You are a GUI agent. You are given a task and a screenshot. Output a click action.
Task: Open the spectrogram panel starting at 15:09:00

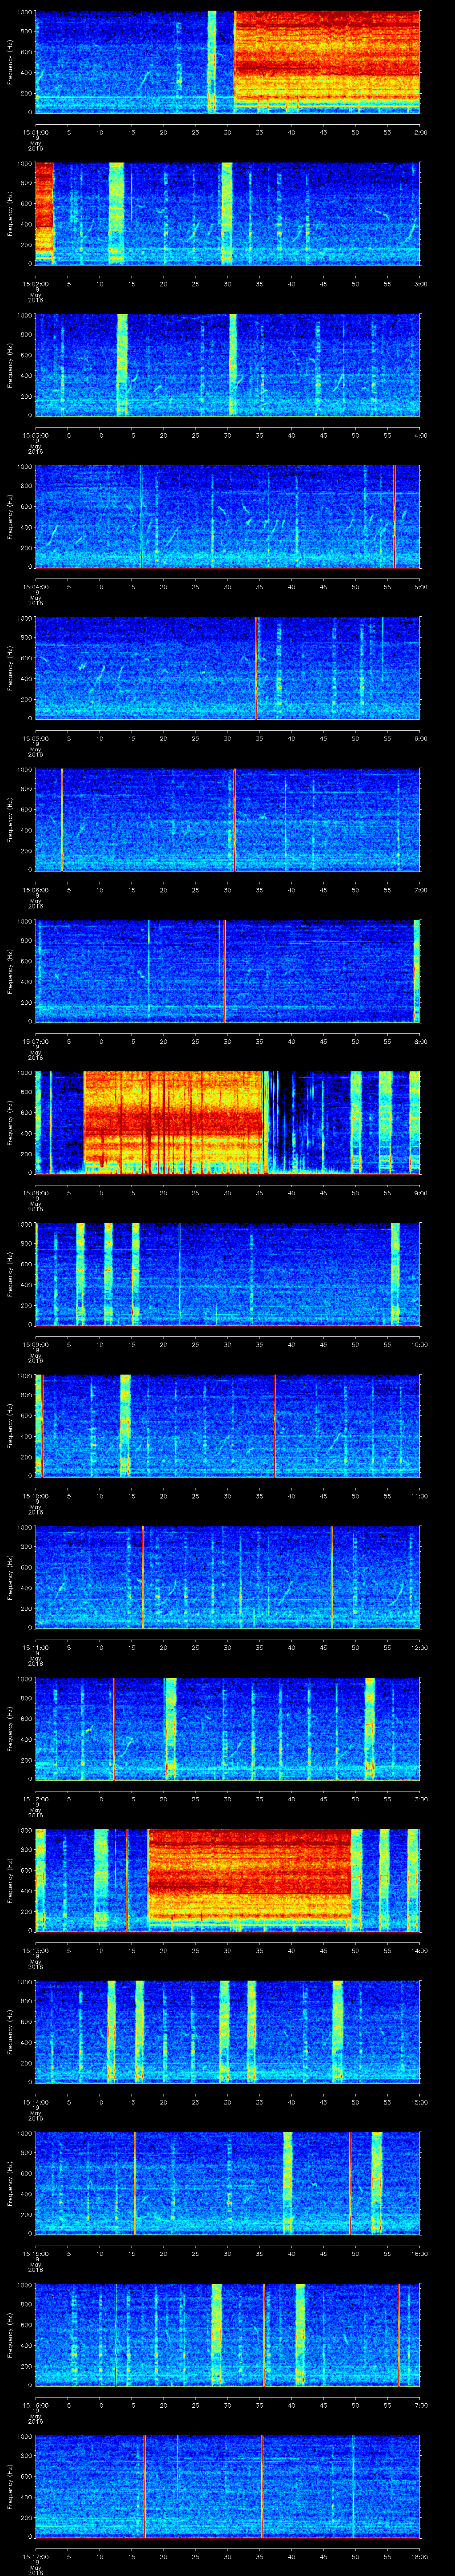click(x=227, y=1273)
